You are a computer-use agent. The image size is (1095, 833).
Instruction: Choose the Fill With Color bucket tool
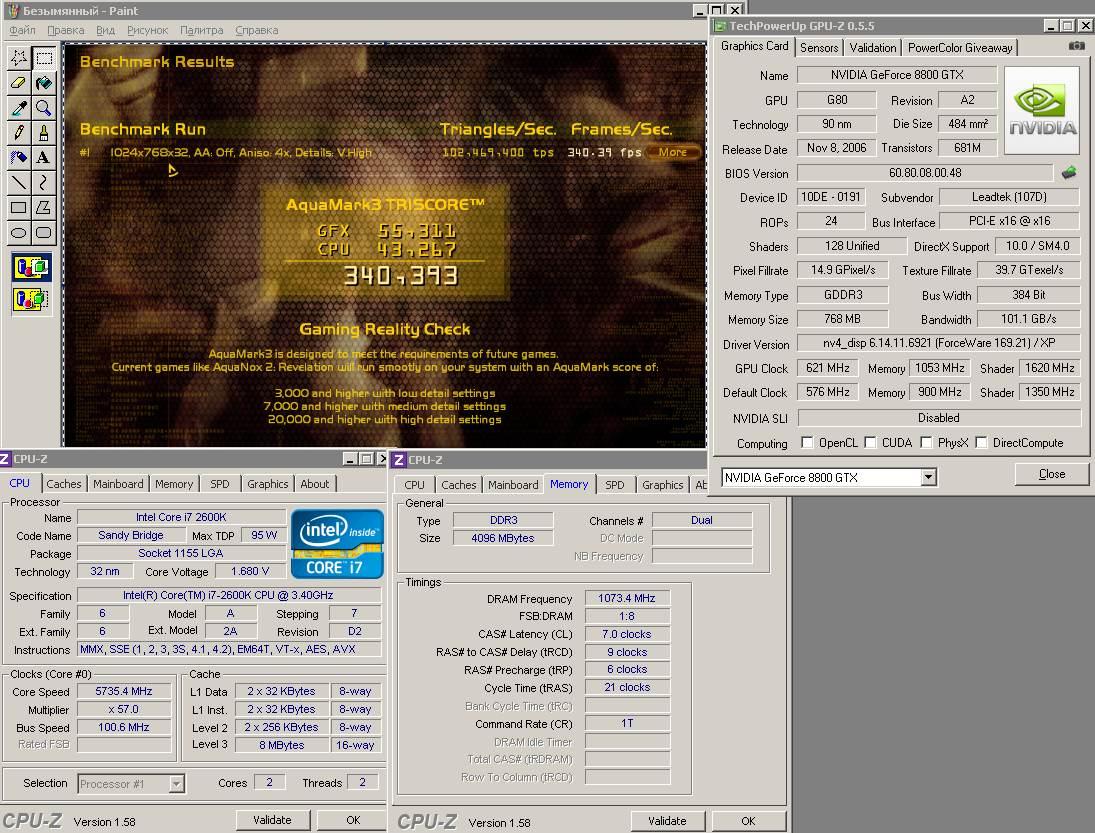44,83
